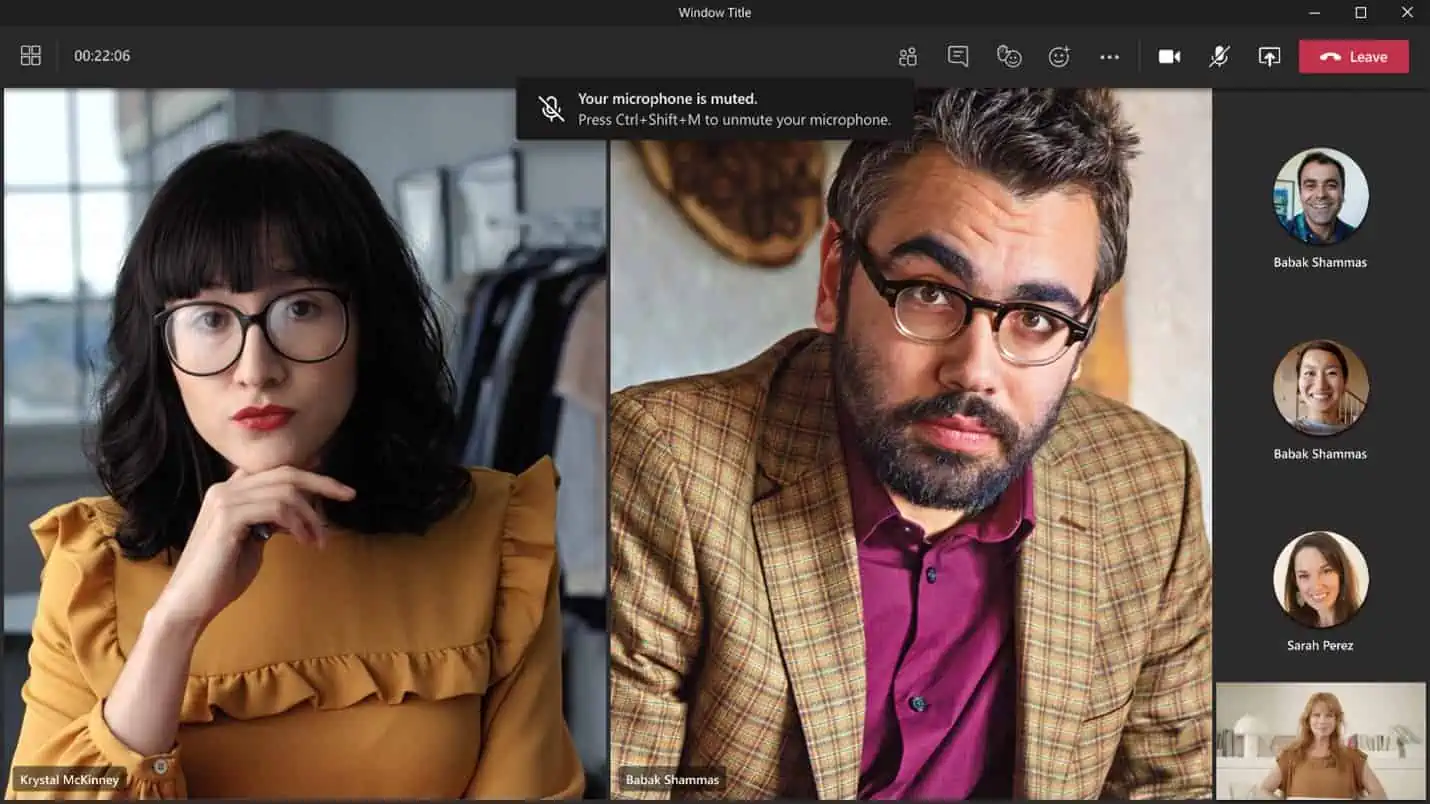1430x804 pixels.
Task: Click the meeting timer 00:22:06
Action: coord(102,56)
